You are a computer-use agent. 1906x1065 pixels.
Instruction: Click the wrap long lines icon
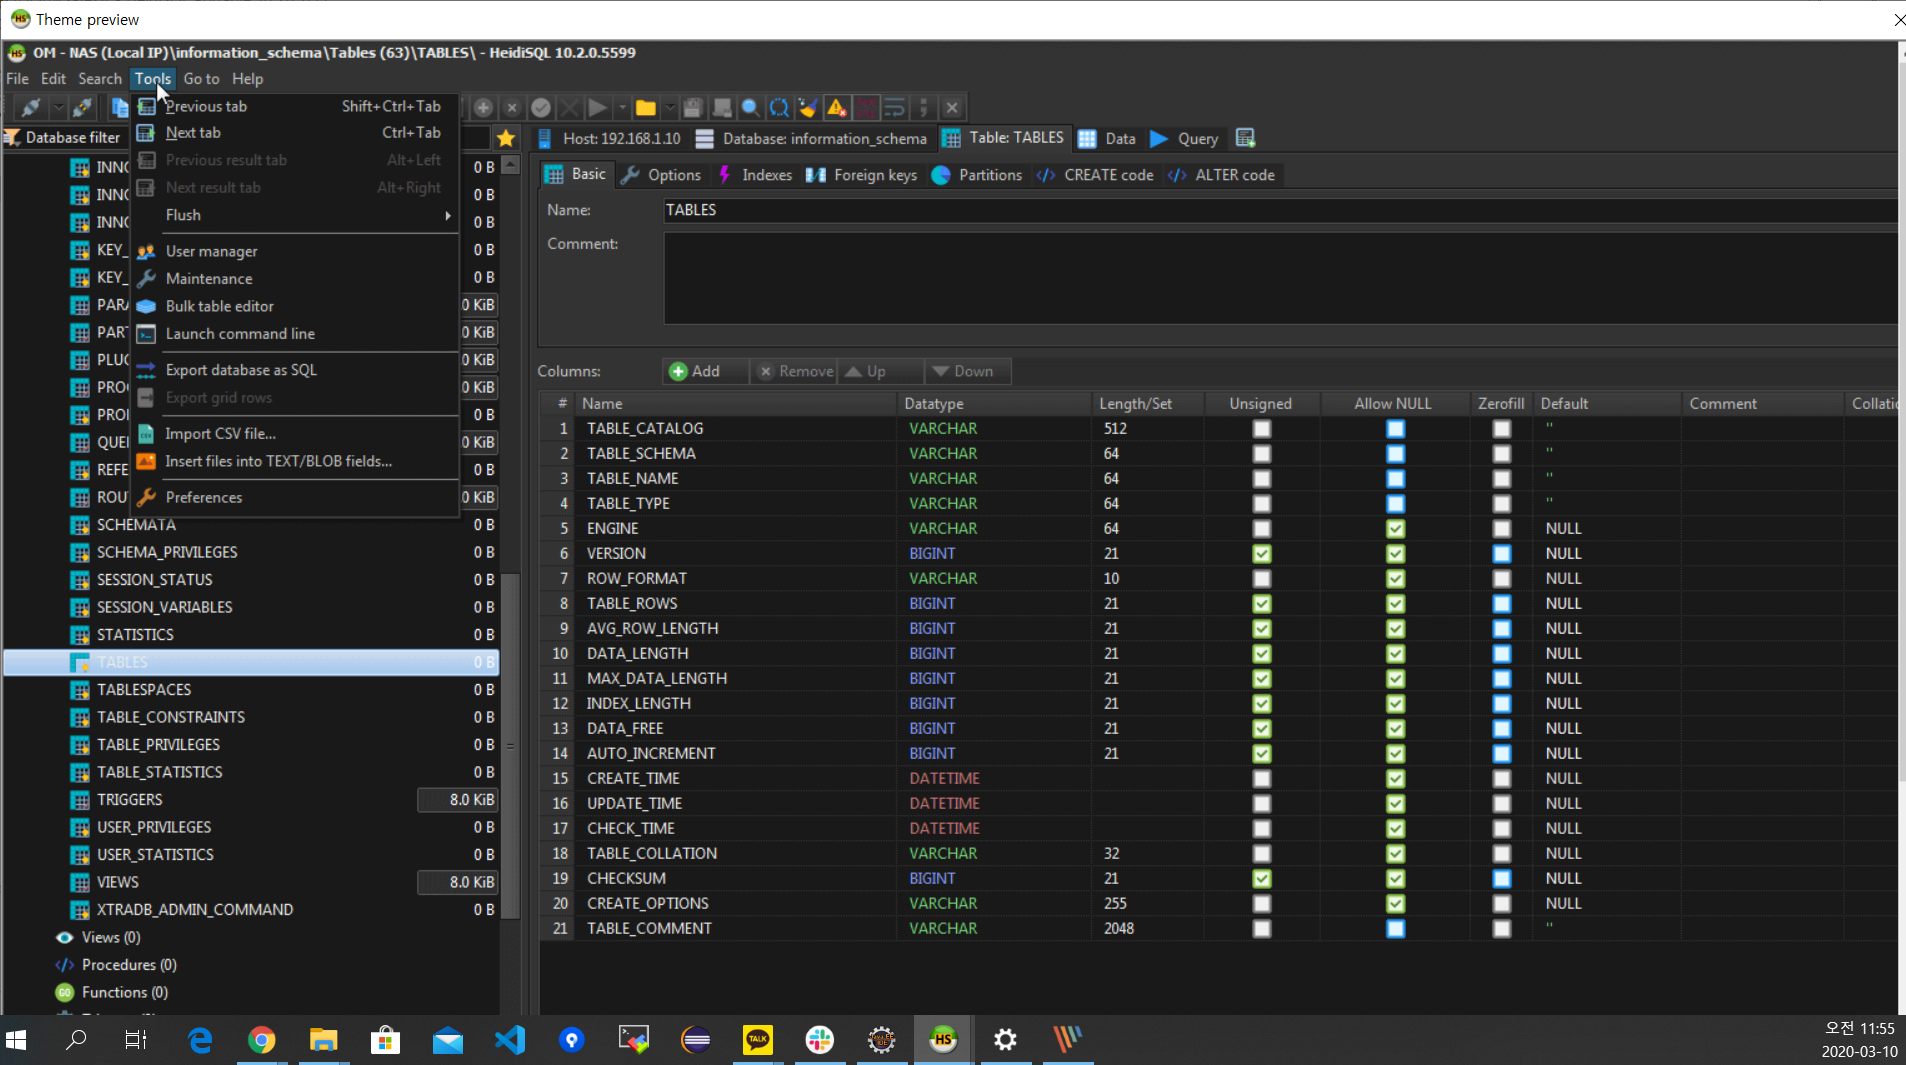click(895, 107)
